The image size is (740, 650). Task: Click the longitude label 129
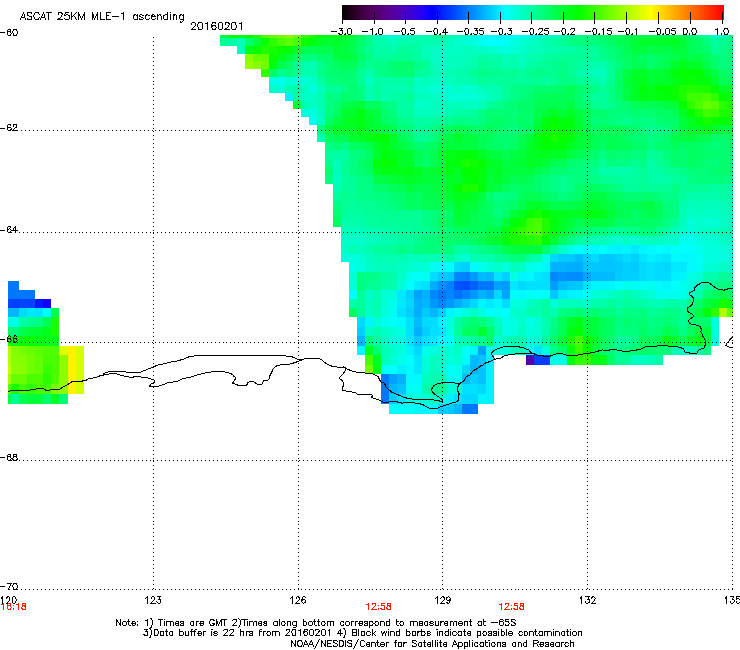[443, 600]
